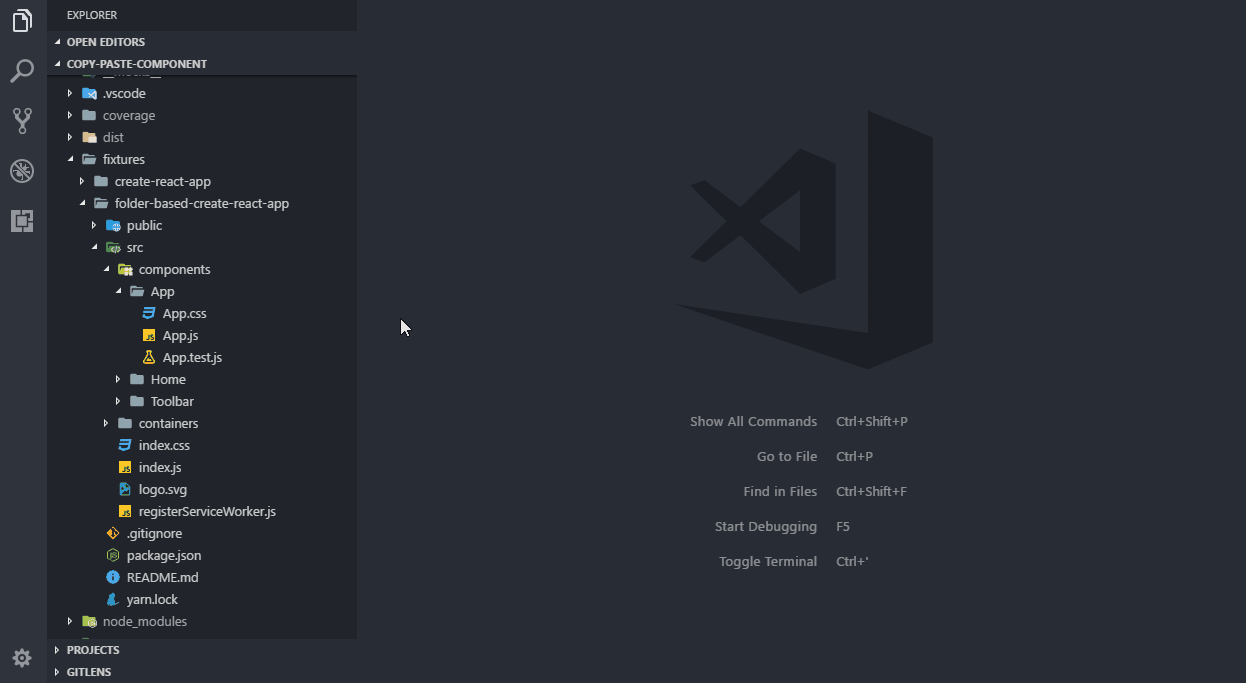Click the Toggle Terminal hint

coord(768,561)
